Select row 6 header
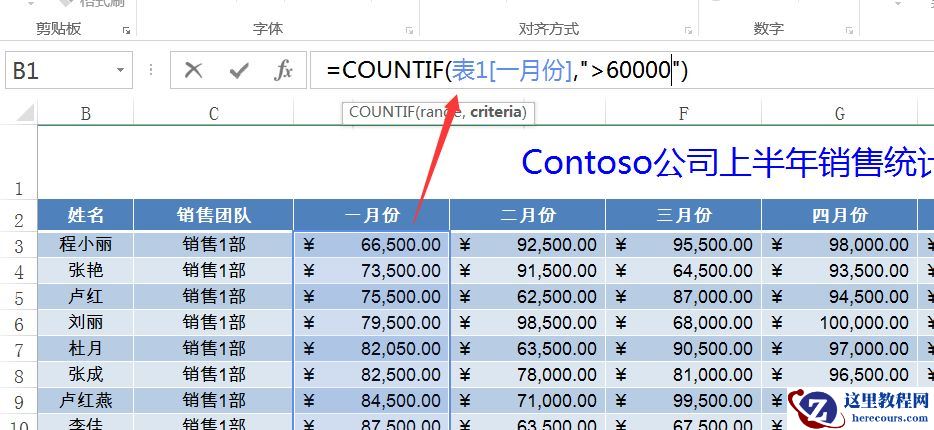 tap(18, 323)
